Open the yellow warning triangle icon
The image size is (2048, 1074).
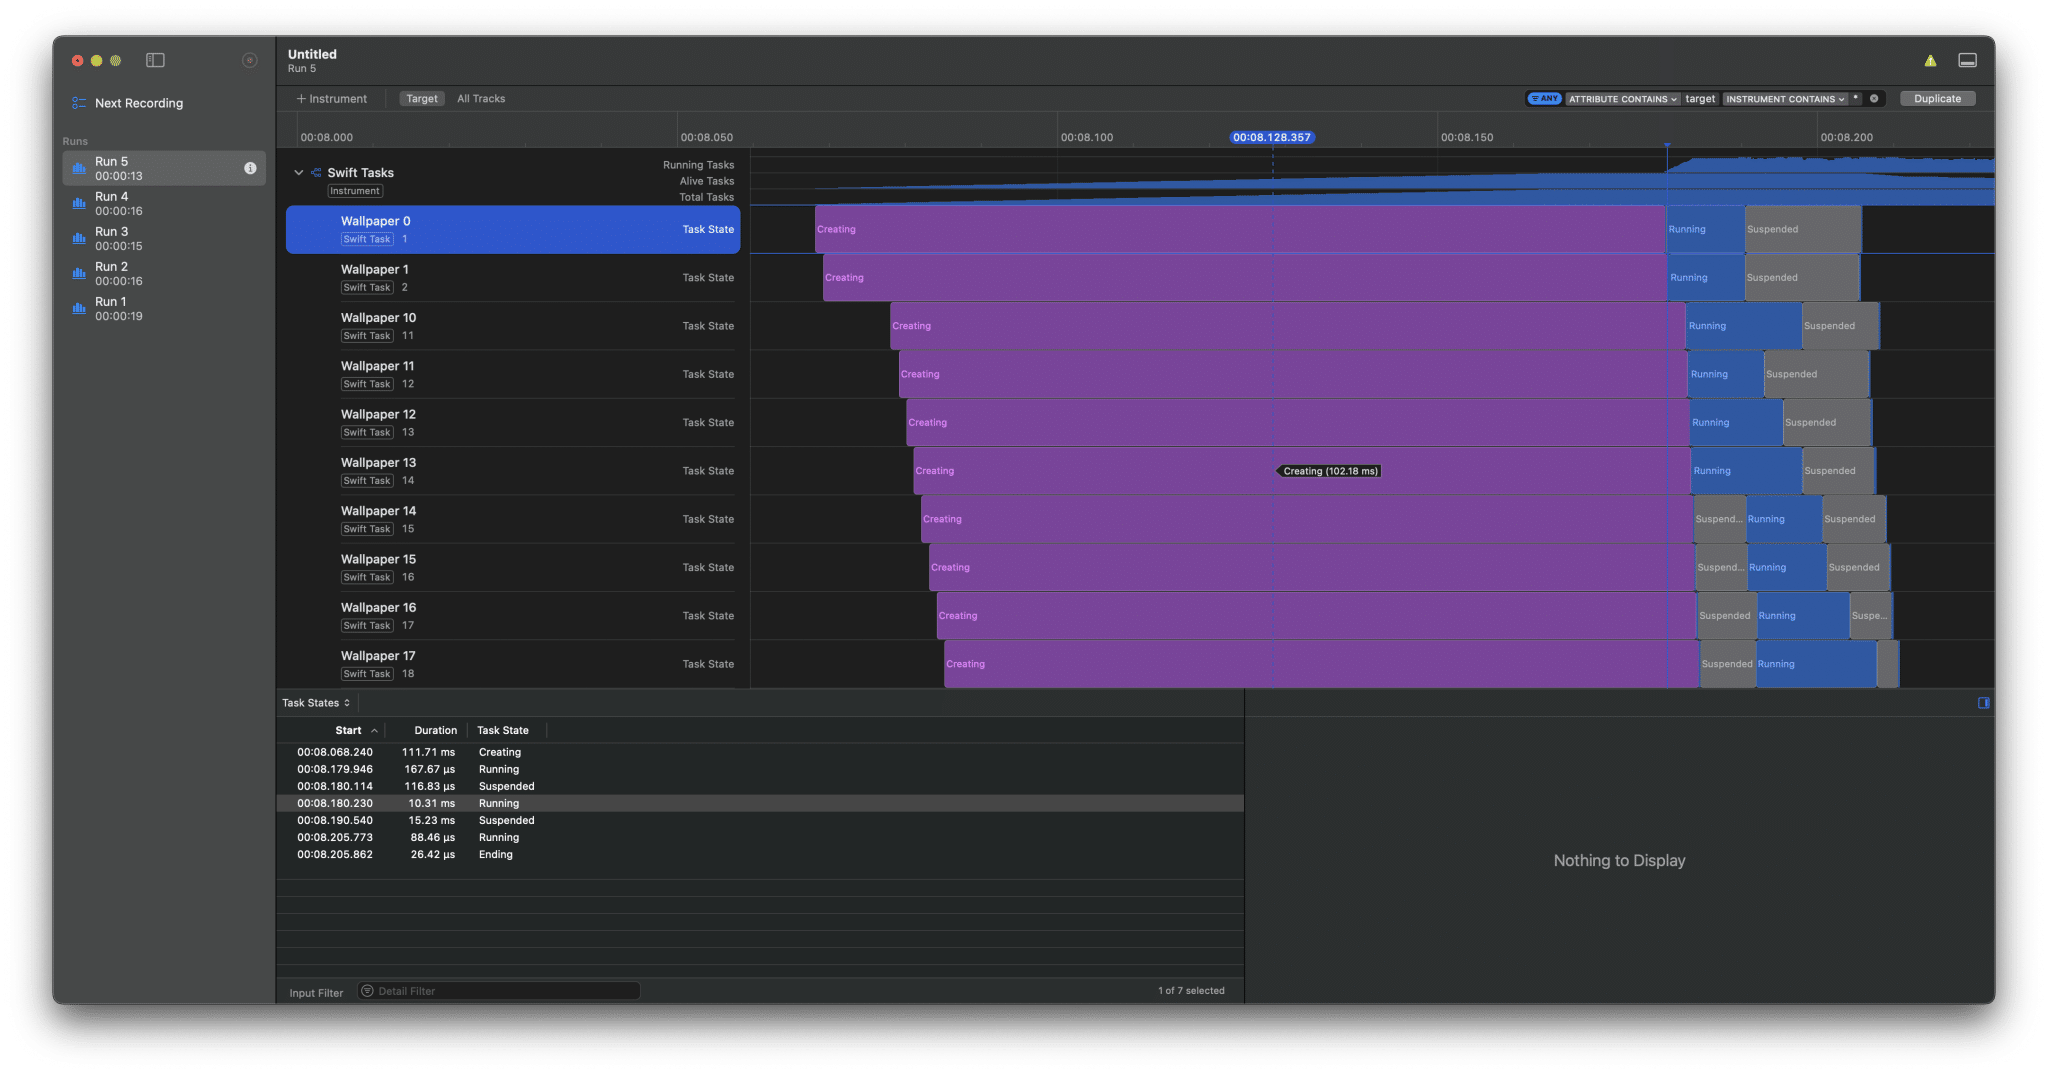pos(1929,61)
